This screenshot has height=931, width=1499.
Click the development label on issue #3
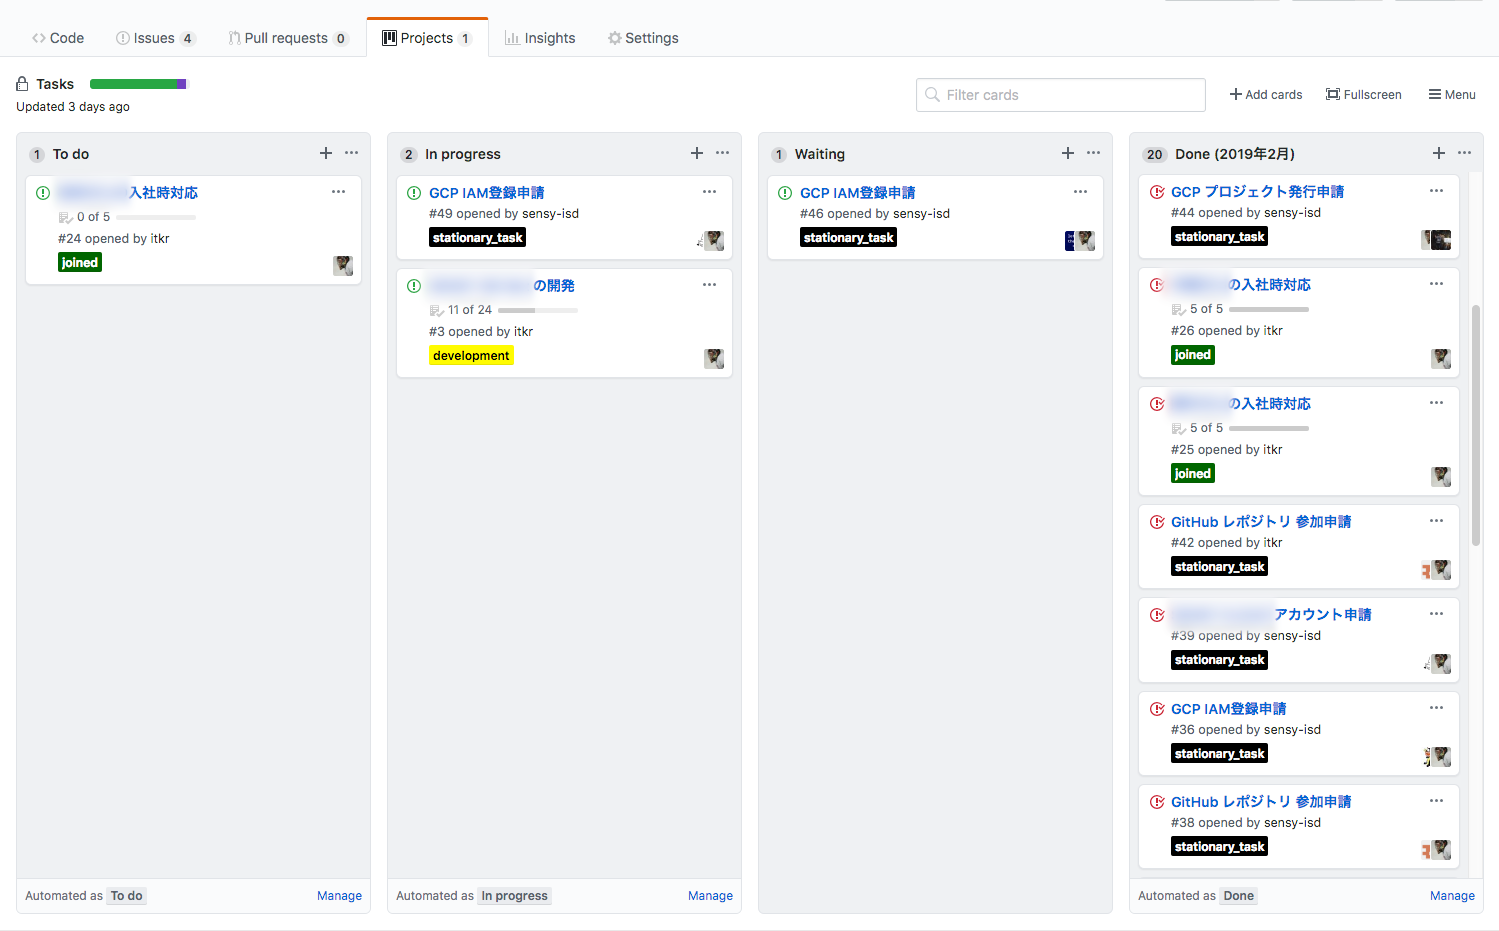471,355
